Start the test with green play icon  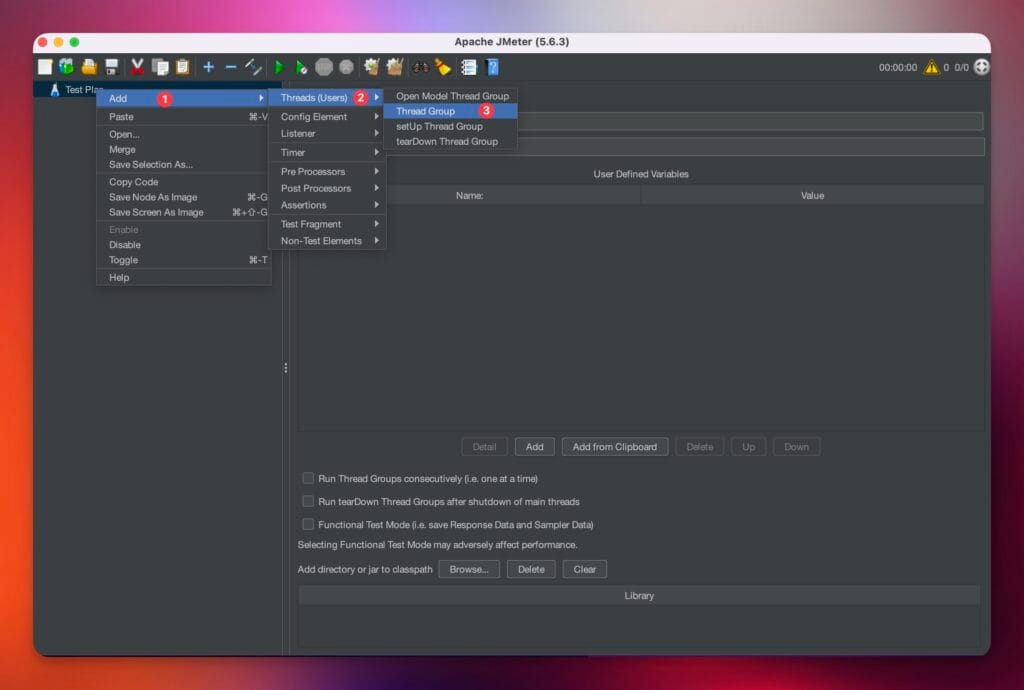pyautogui.click(x=279, y=67)
